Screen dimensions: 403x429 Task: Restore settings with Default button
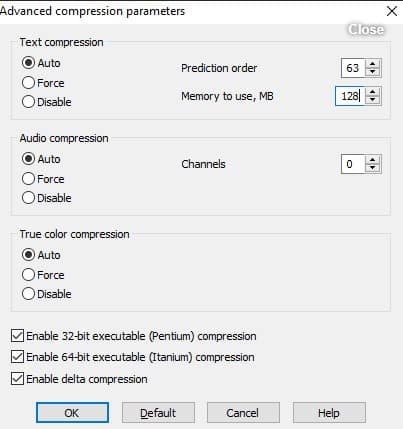tap(158, 413)
